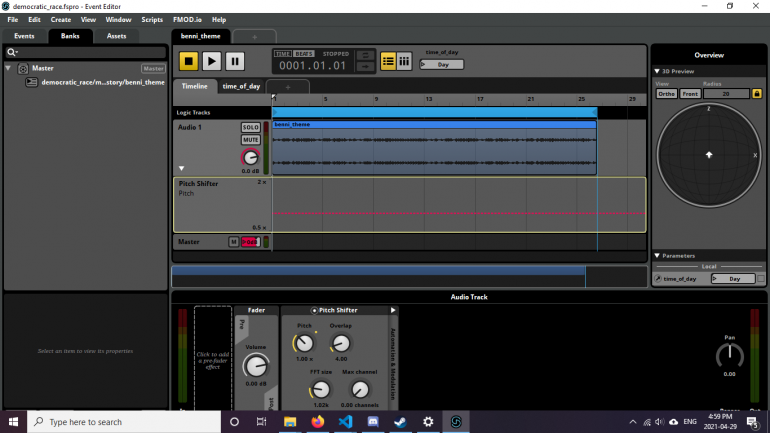Mute the Audio 1 track
770x433 pixels.
(250, 140)
